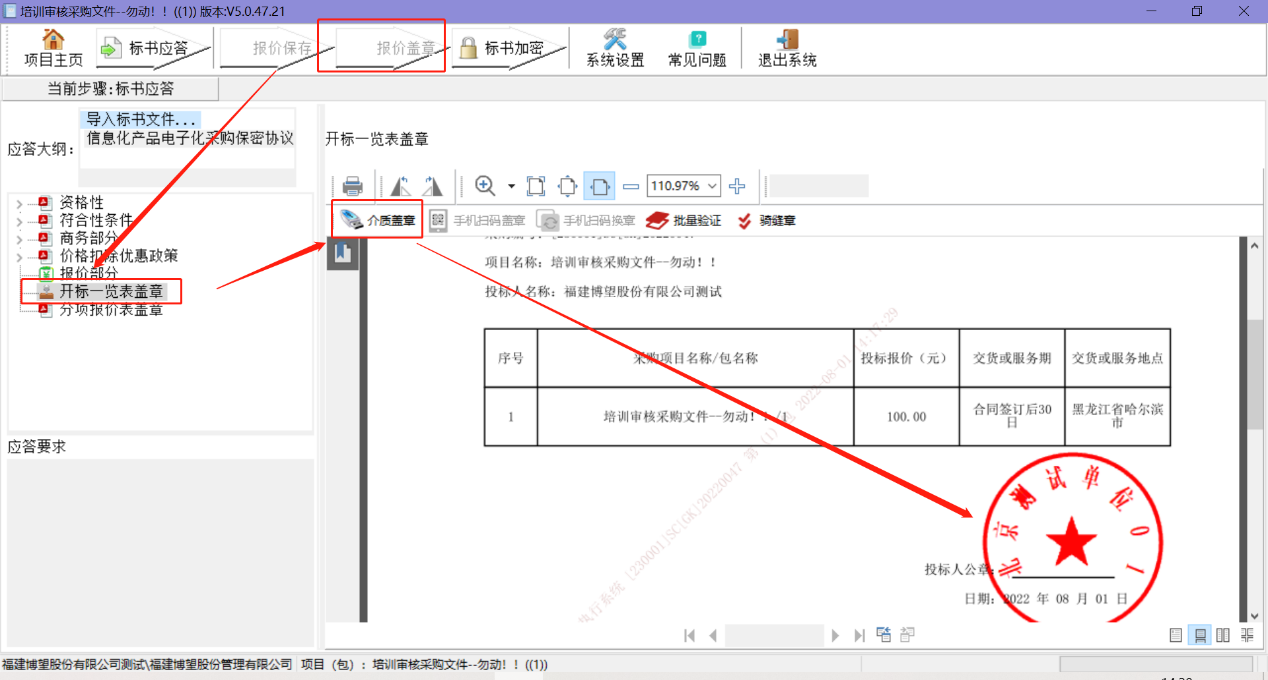Go to 项目主页 home page
The image size is (1268, 680).
(x=53, y=48)
